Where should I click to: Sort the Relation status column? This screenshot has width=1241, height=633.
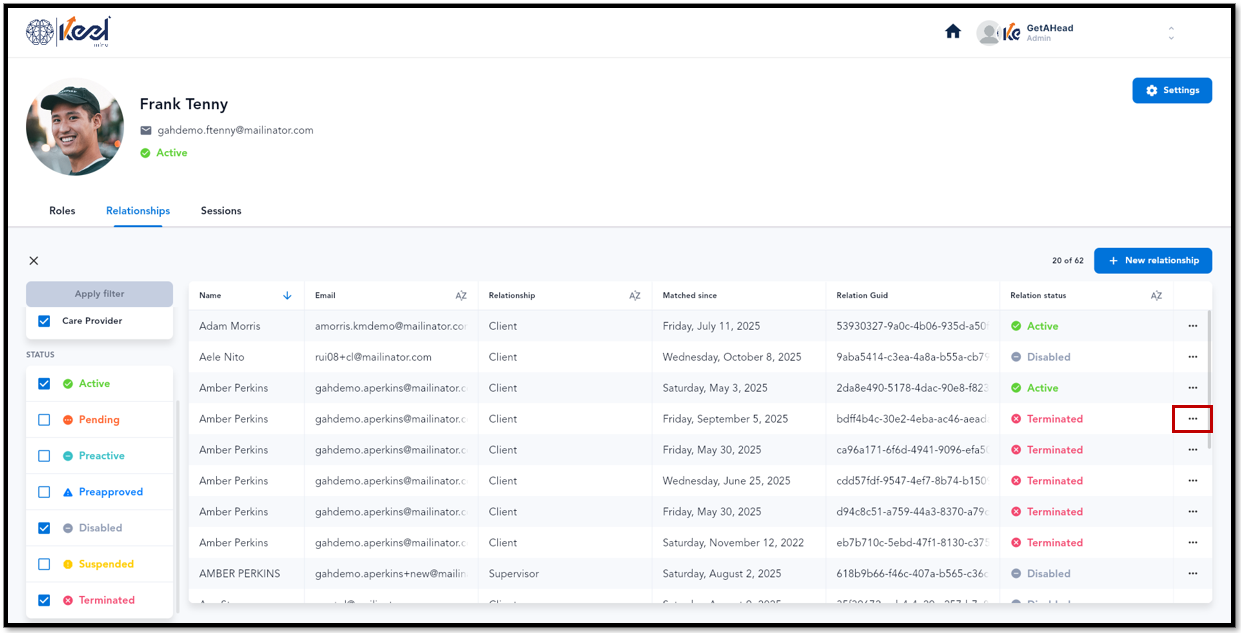click(x=1156, y=296)
